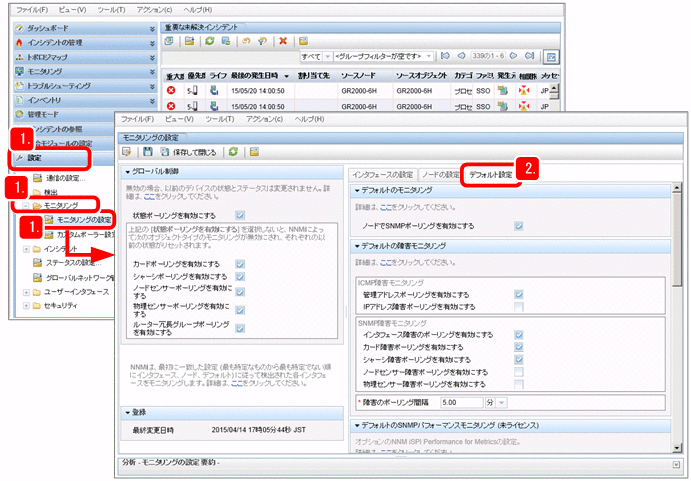
Task: Sort by 最後の発生日時 column header
Action: [255, 76]
